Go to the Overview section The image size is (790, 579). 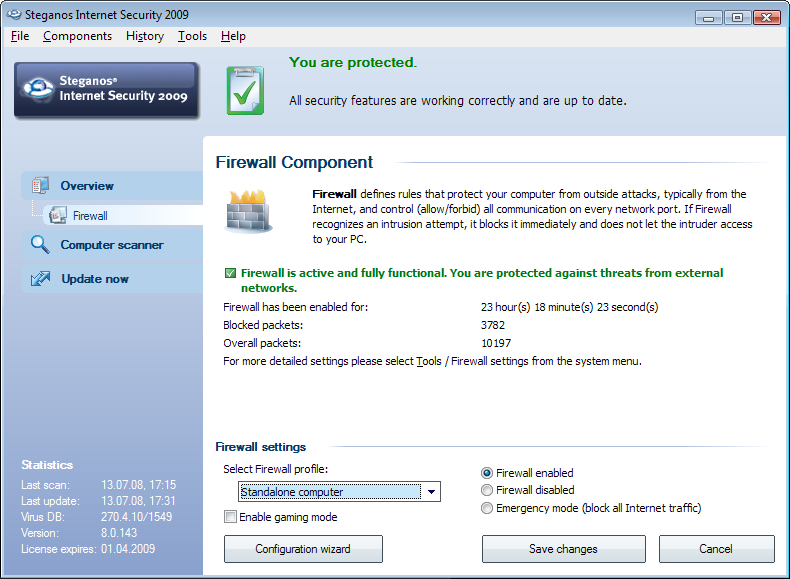point(112,185)
